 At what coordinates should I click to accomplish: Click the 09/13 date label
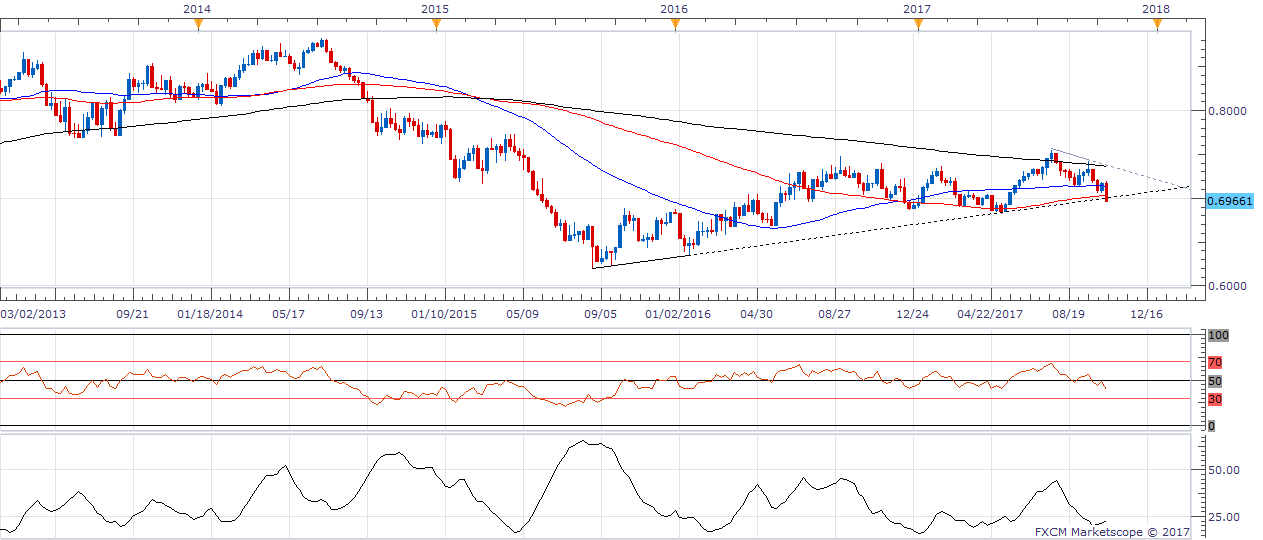pyautogui.click(x=366, y=314)
